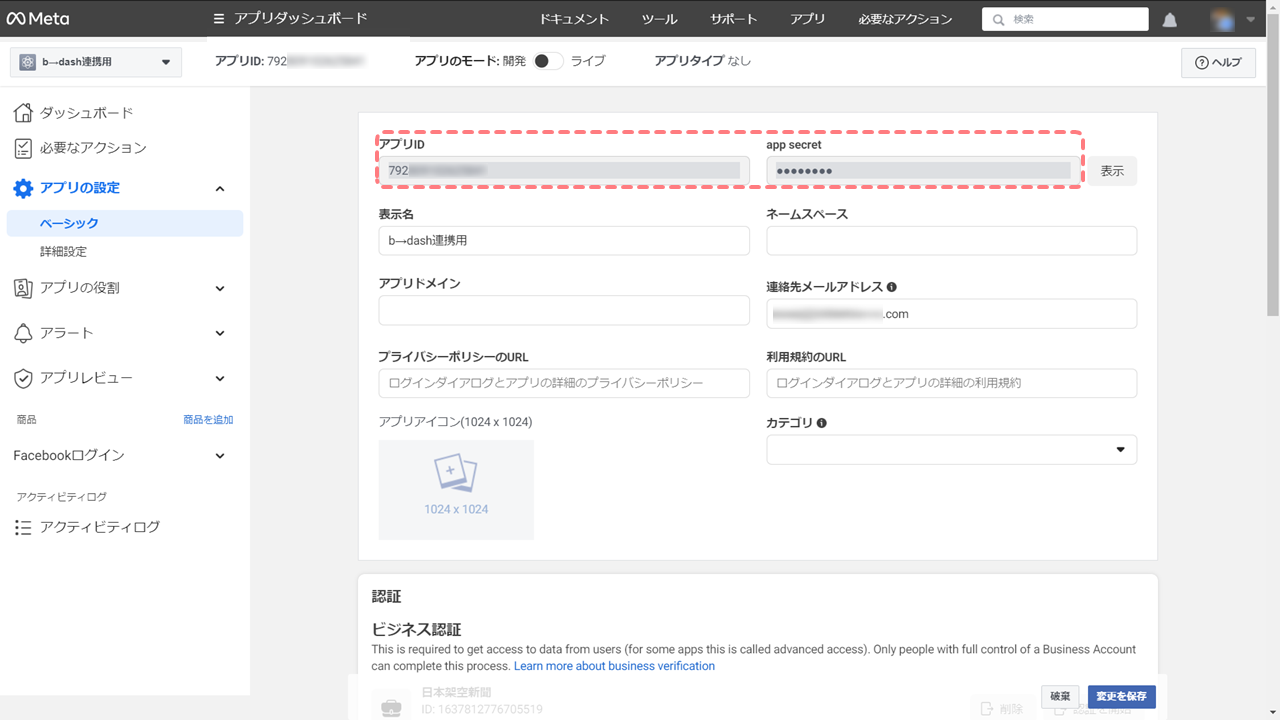
Task: Expand the アプリの役割 sidebar section
Action: pyautogui.click(x=220, y=288)
